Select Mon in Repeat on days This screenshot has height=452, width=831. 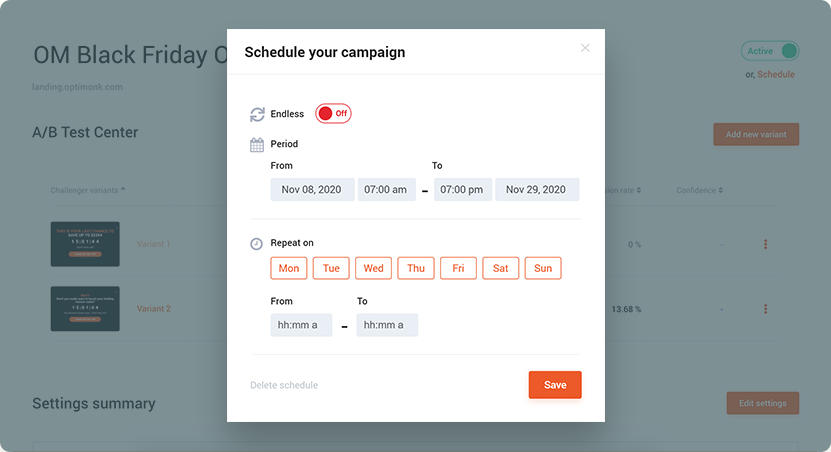(289, 268)
